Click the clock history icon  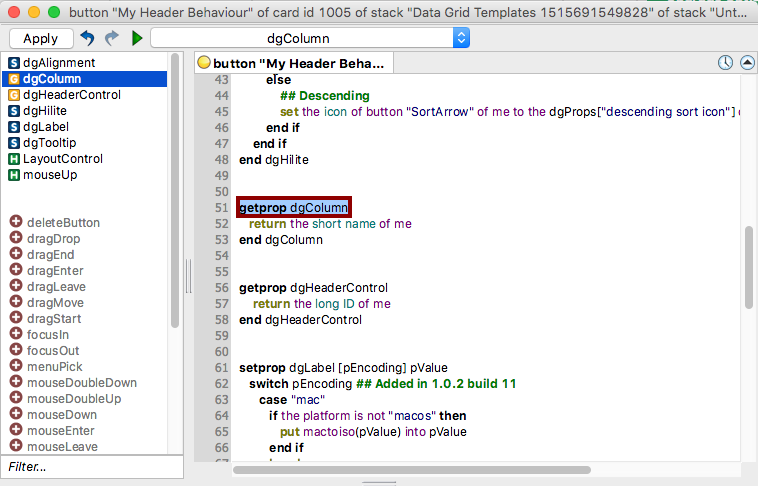point(725,62)
